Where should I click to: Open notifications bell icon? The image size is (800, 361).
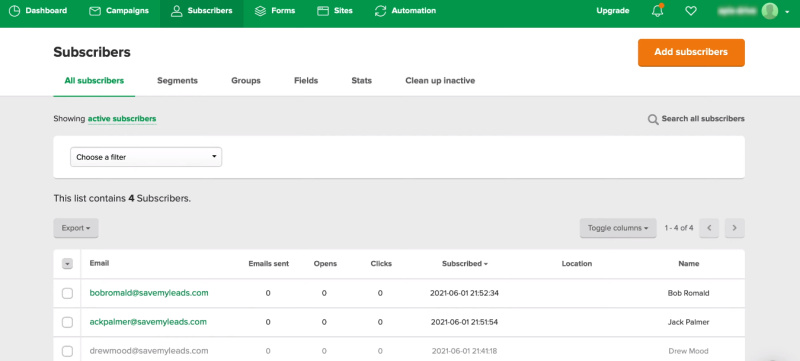pos(658,11)
